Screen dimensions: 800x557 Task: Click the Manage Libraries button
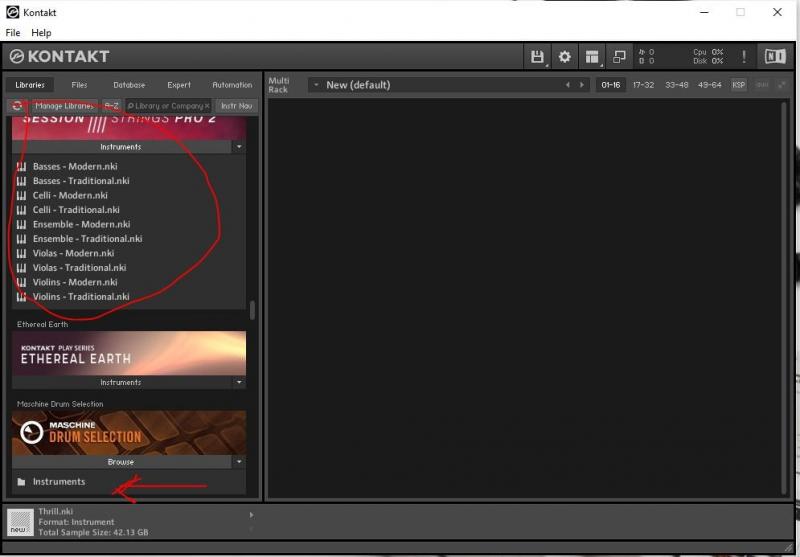tap(64, 106)
